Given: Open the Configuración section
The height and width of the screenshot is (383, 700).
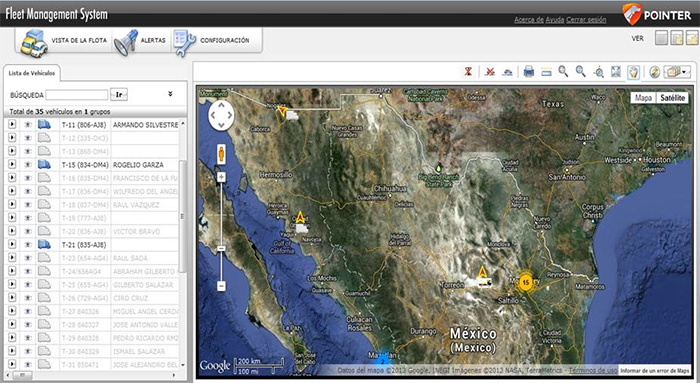Looking at the screenshot, I should tap(212, 42).
